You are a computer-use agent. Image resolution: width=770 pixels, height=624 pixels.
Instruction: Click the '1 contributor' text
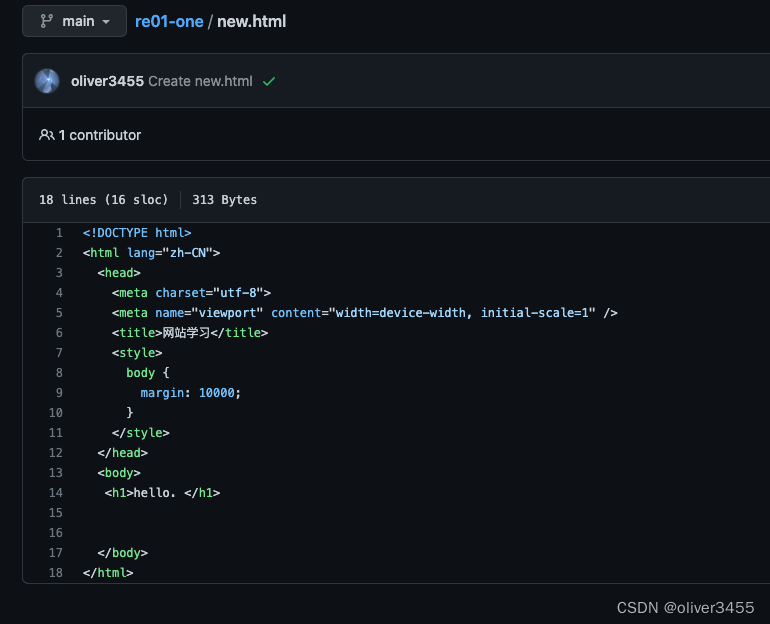pos(99,135)
